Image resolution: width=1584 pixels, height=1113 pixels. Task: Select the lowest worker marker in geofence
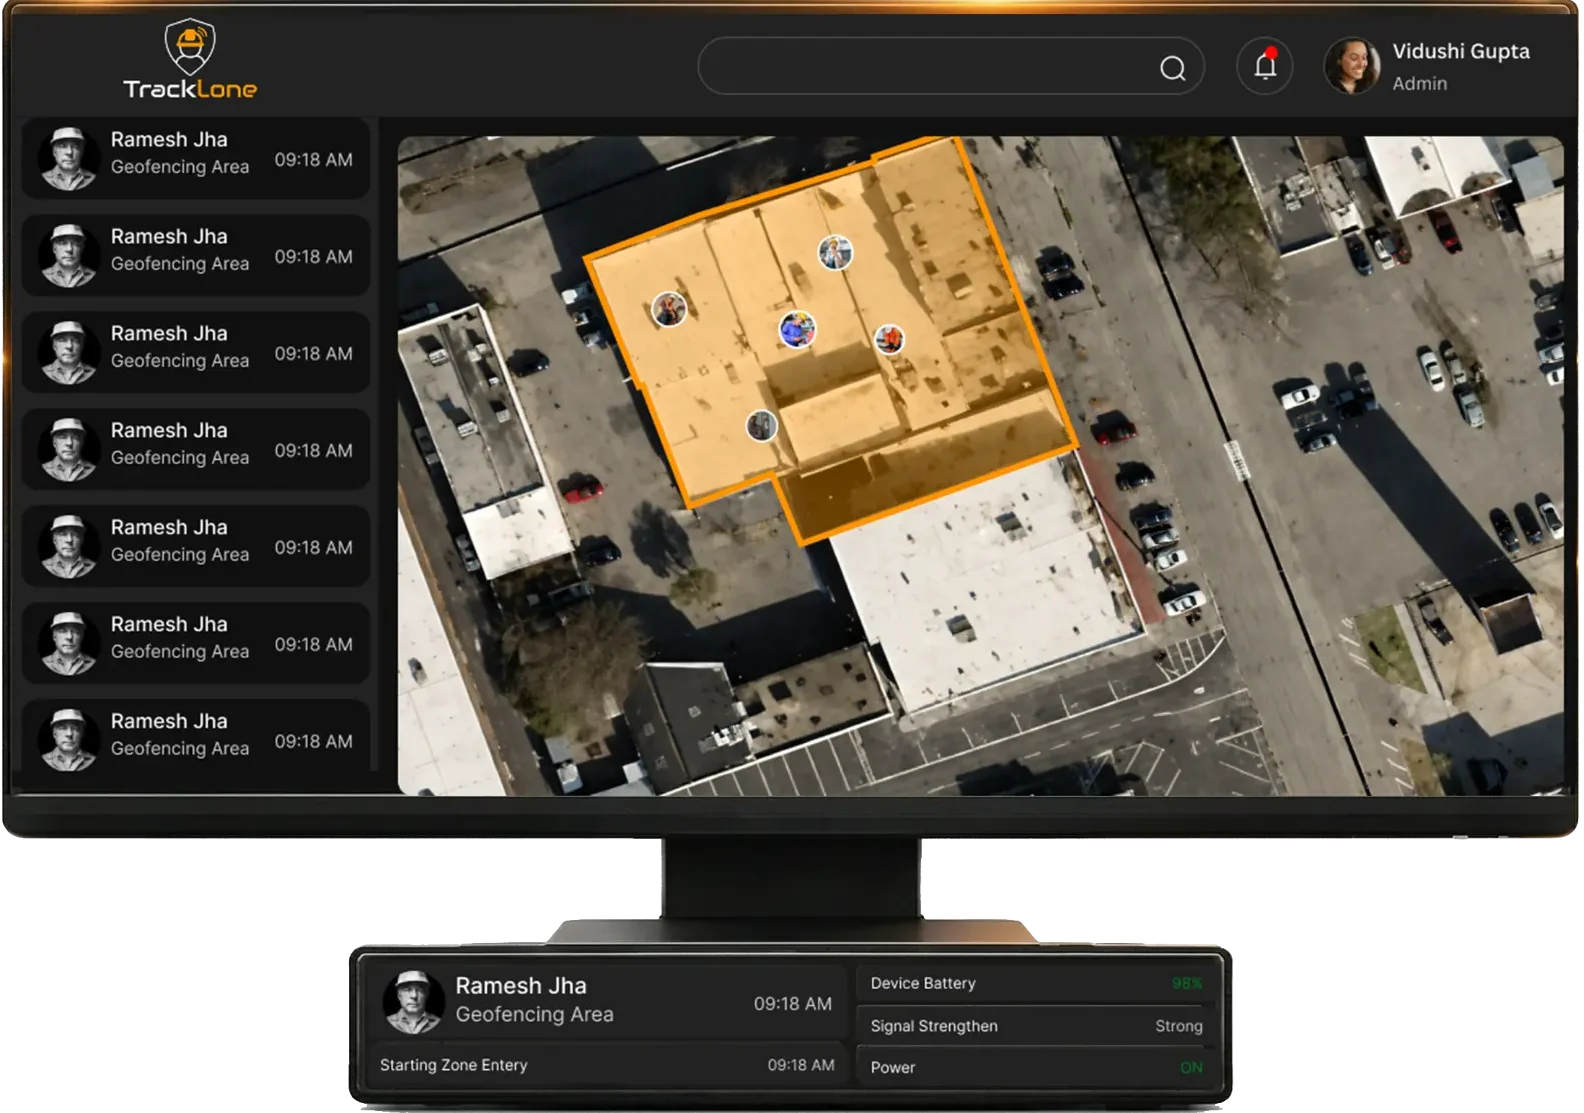pos(762,426)
